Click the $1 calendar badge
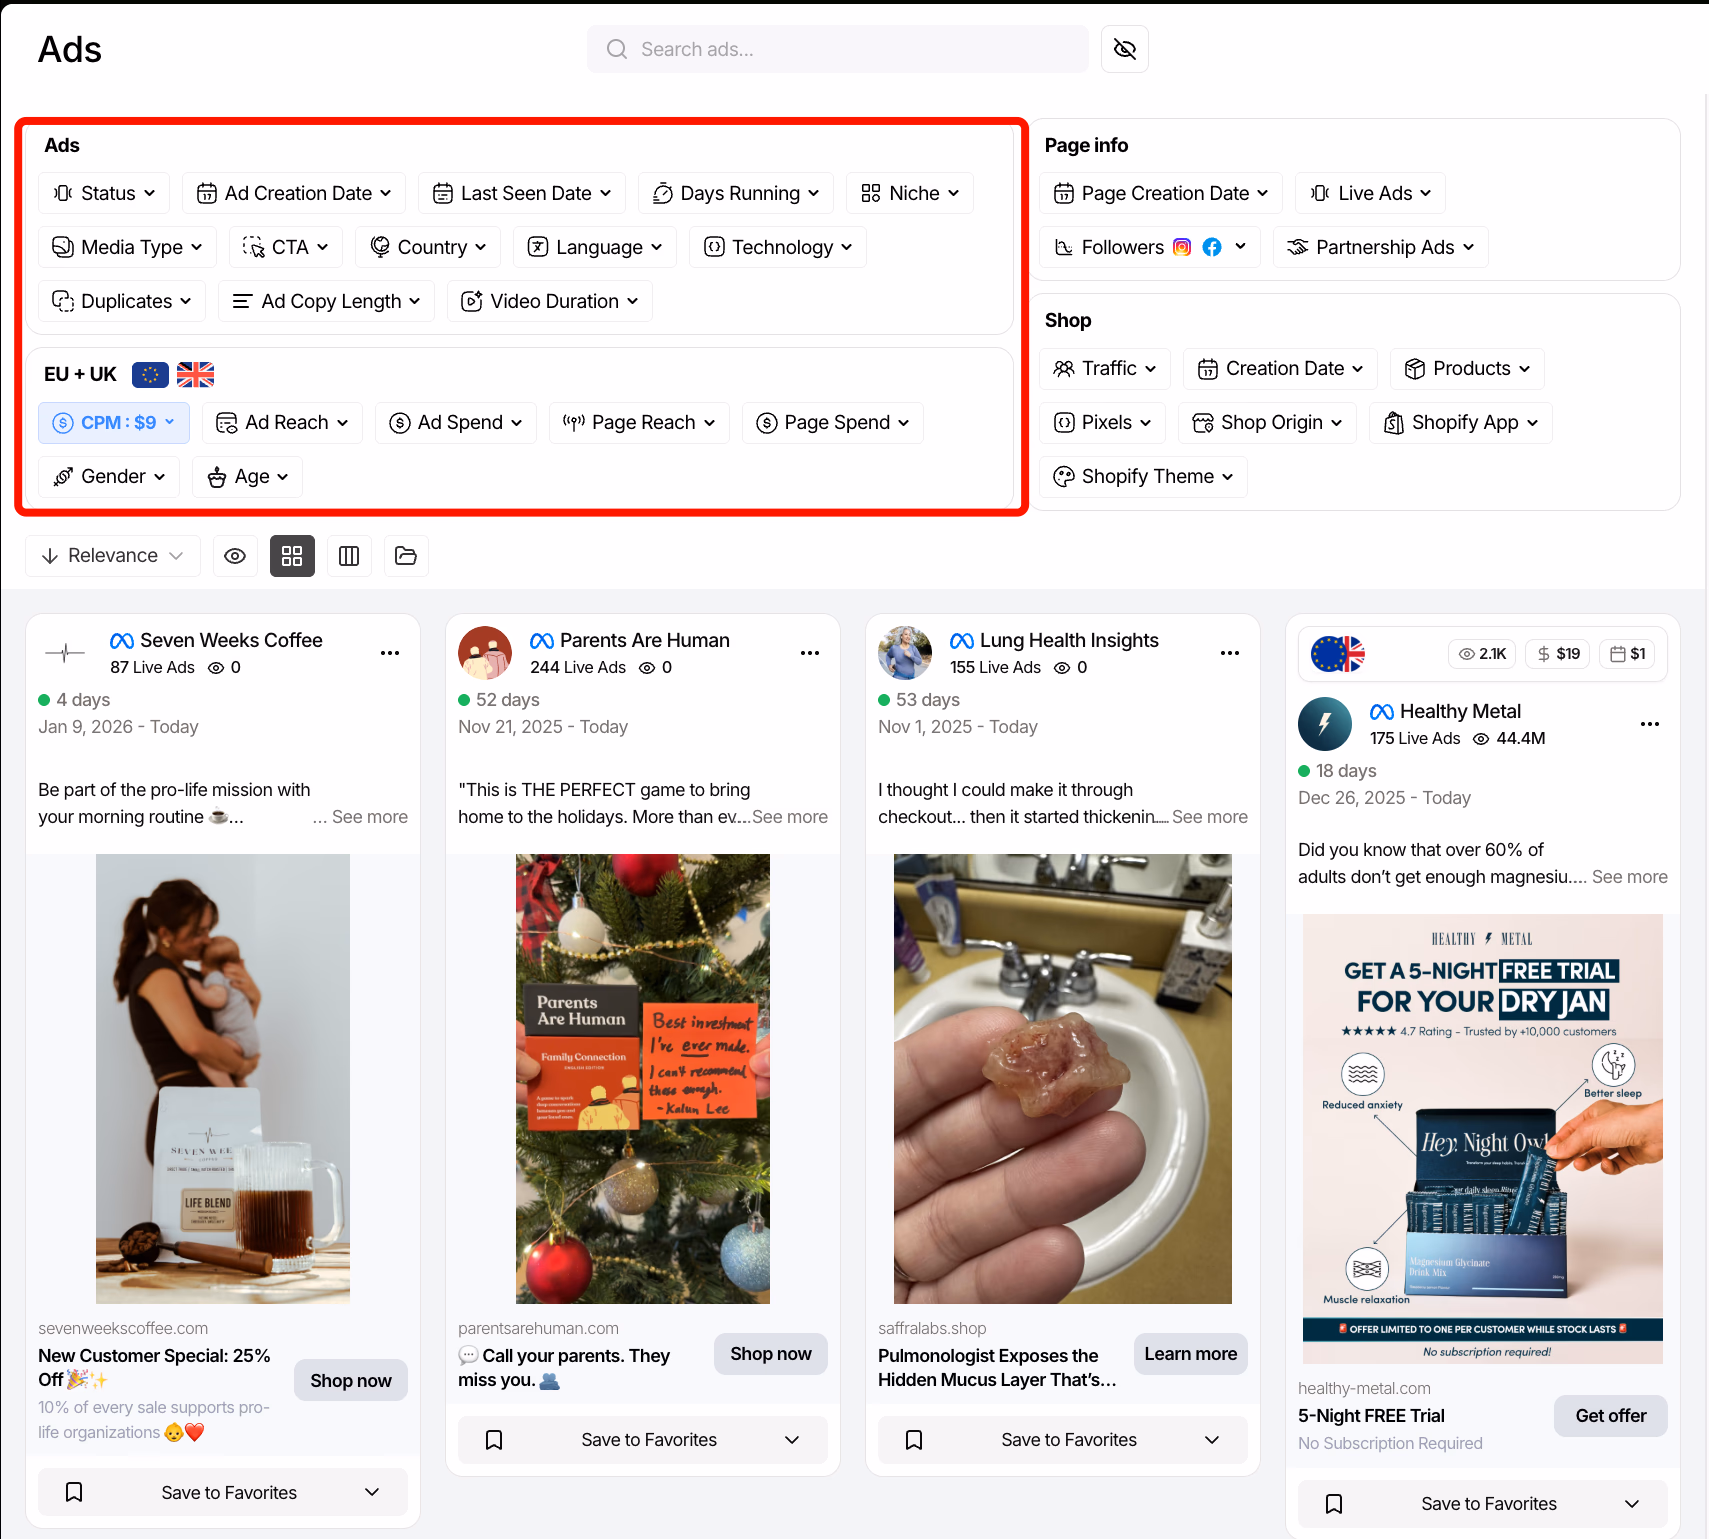 1627,654
